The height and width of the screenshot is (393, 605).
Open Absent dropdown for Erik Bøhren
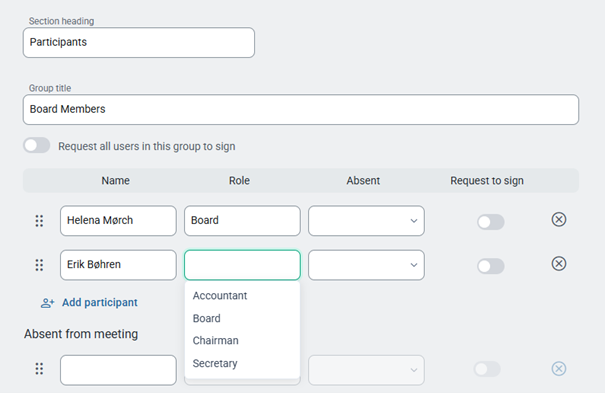(x=366, y=265)
